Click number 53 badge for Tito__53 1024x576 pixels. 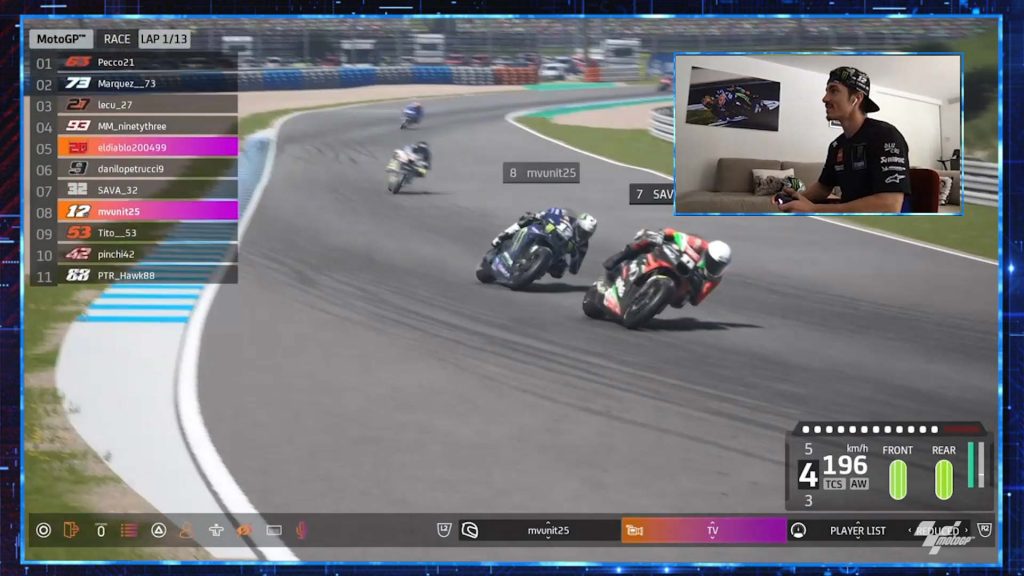pos(78,232)
